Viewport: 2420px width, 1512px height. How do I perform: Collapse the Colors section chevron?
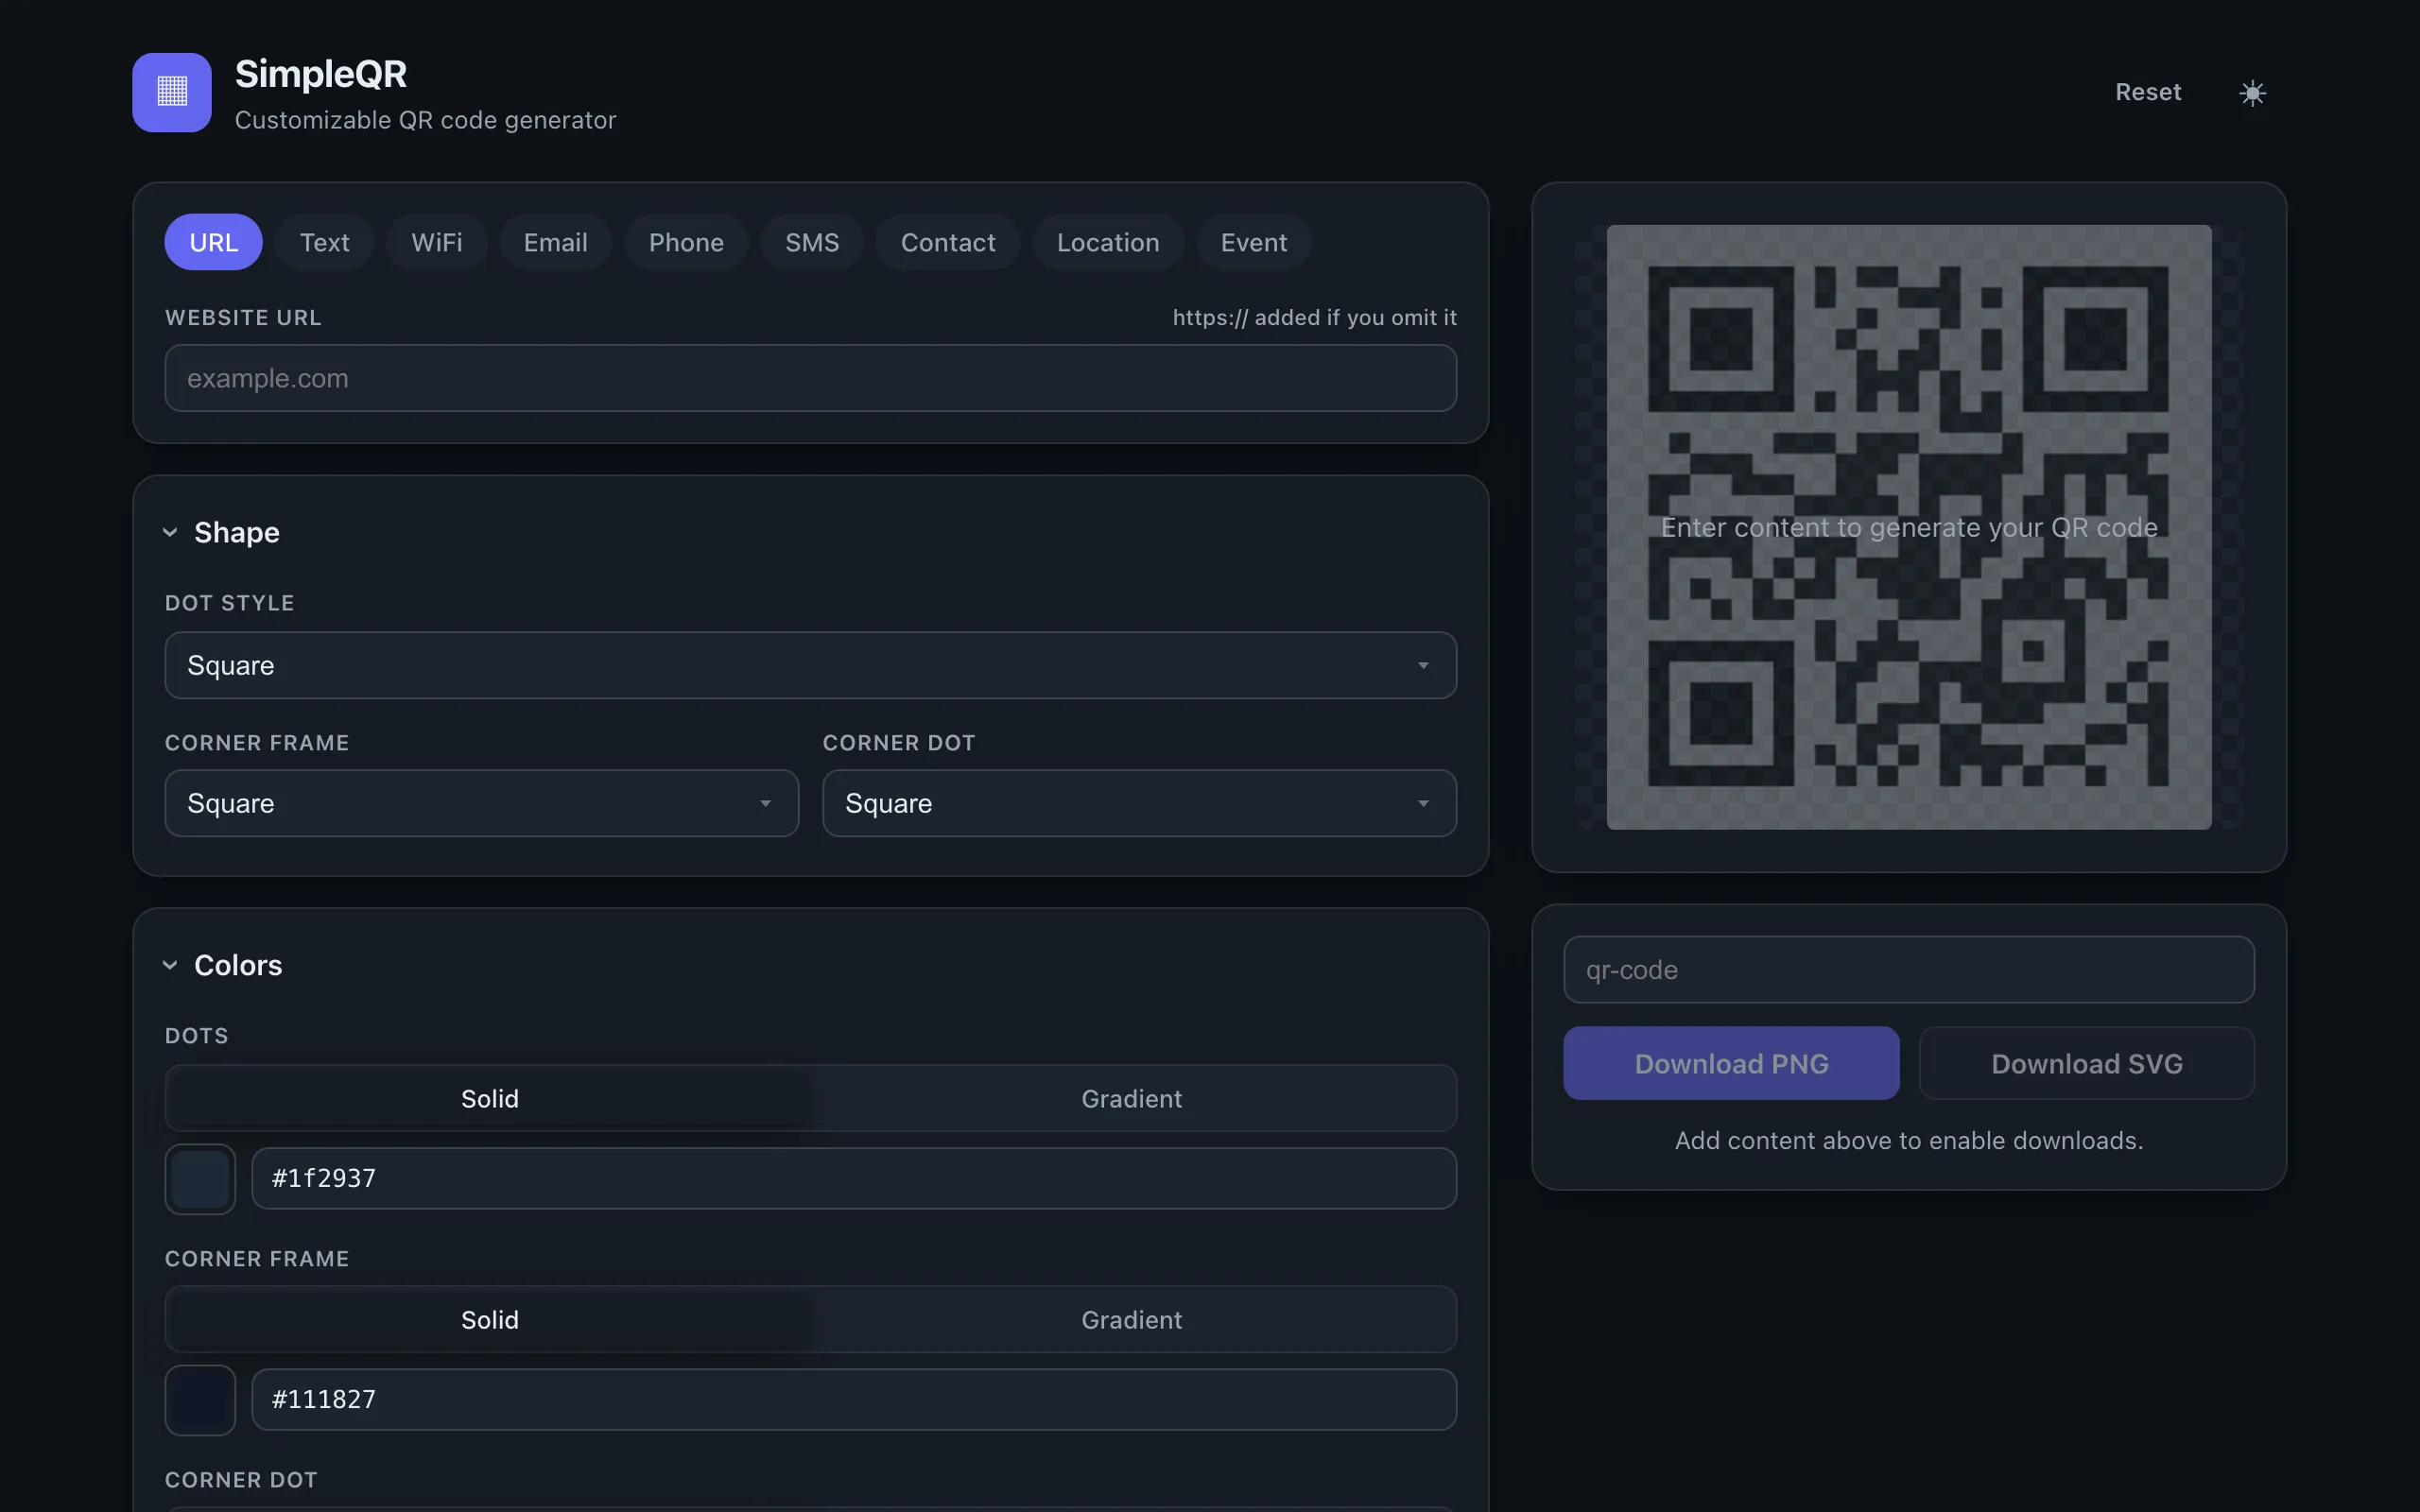170,965
